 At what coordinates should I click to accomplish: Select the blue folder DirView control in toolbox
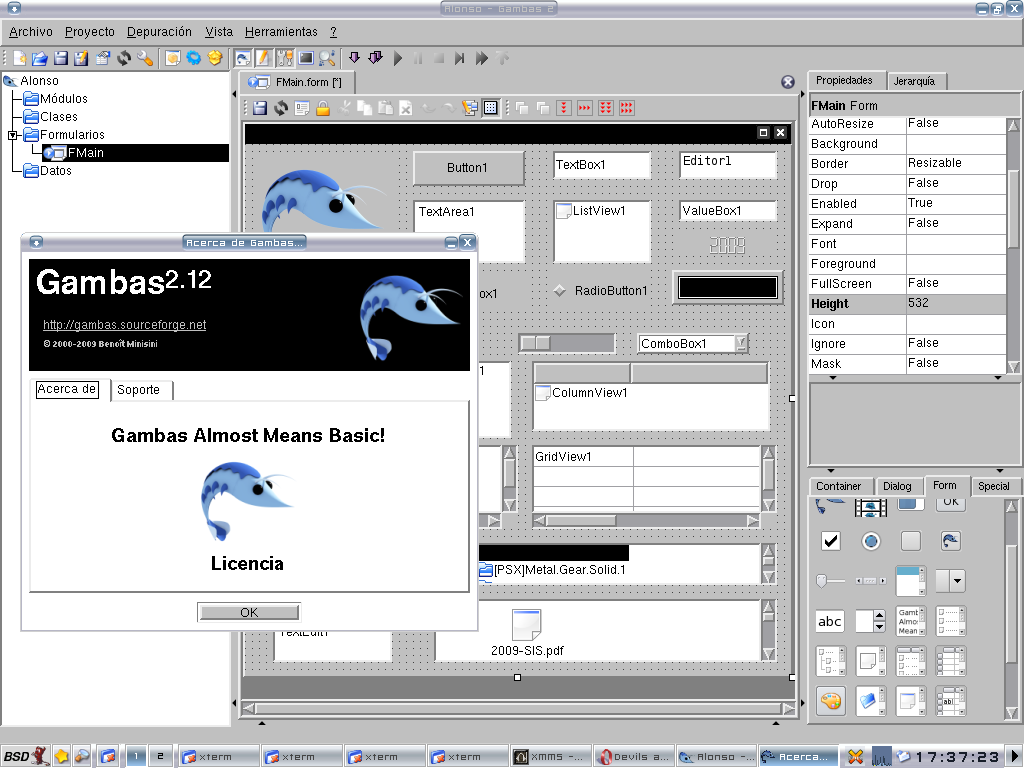pyautogui.click(x=871, y=701)
